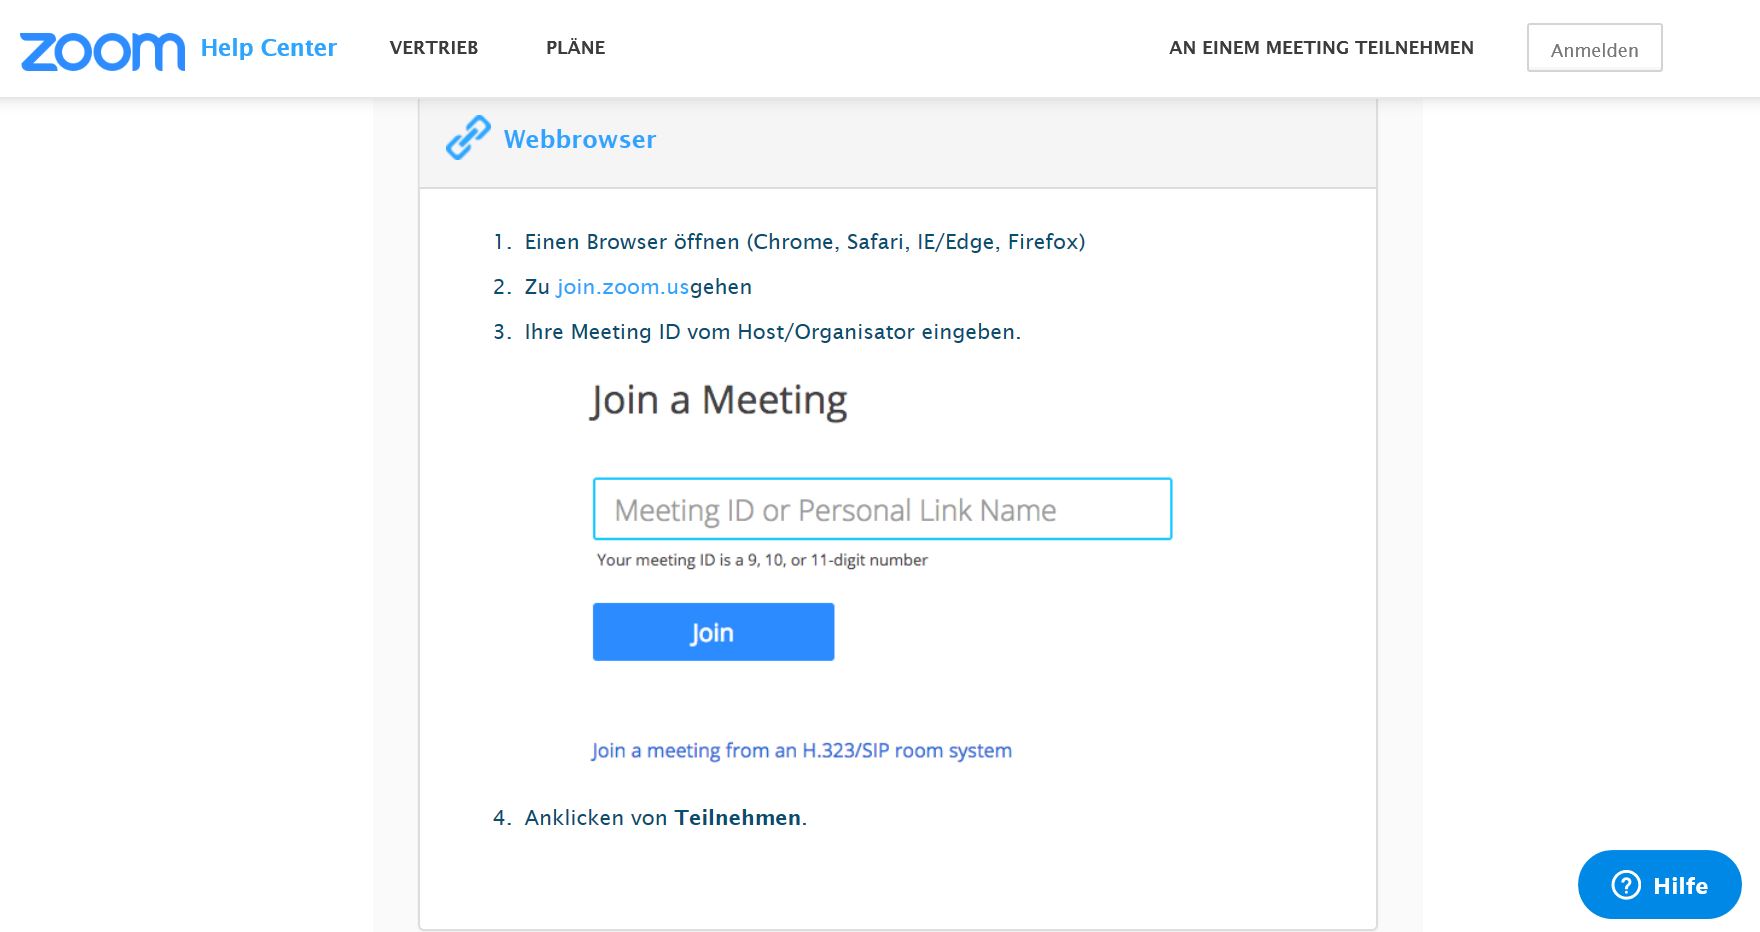1760x932 pixels.
Task: Open the VERTRIEB menu item
Action: (434, 48)
